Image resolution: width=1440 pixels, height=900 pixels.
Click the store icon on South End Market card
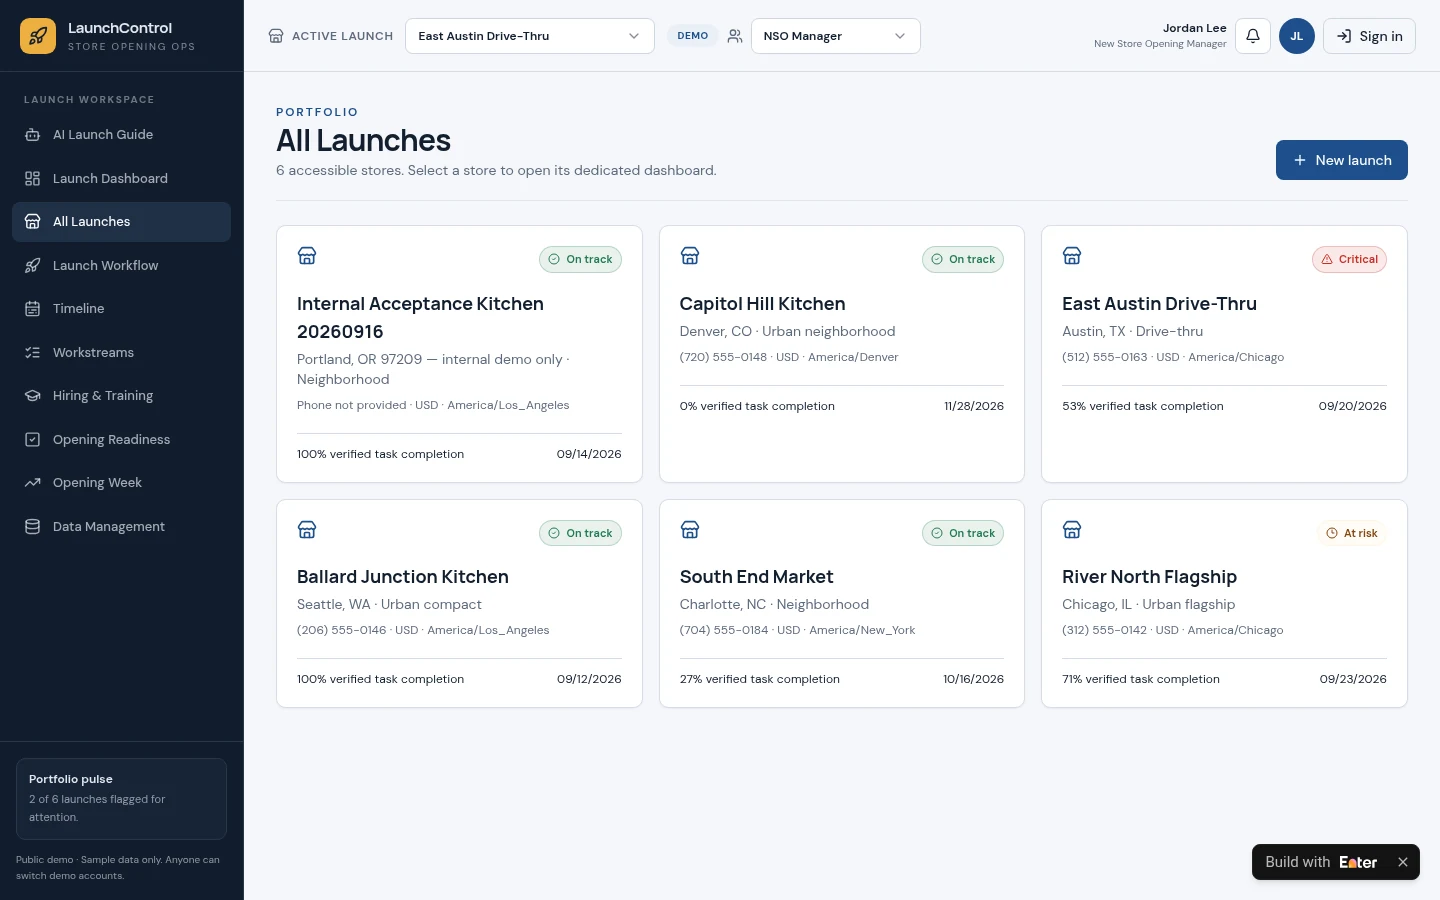coord(690,530)
